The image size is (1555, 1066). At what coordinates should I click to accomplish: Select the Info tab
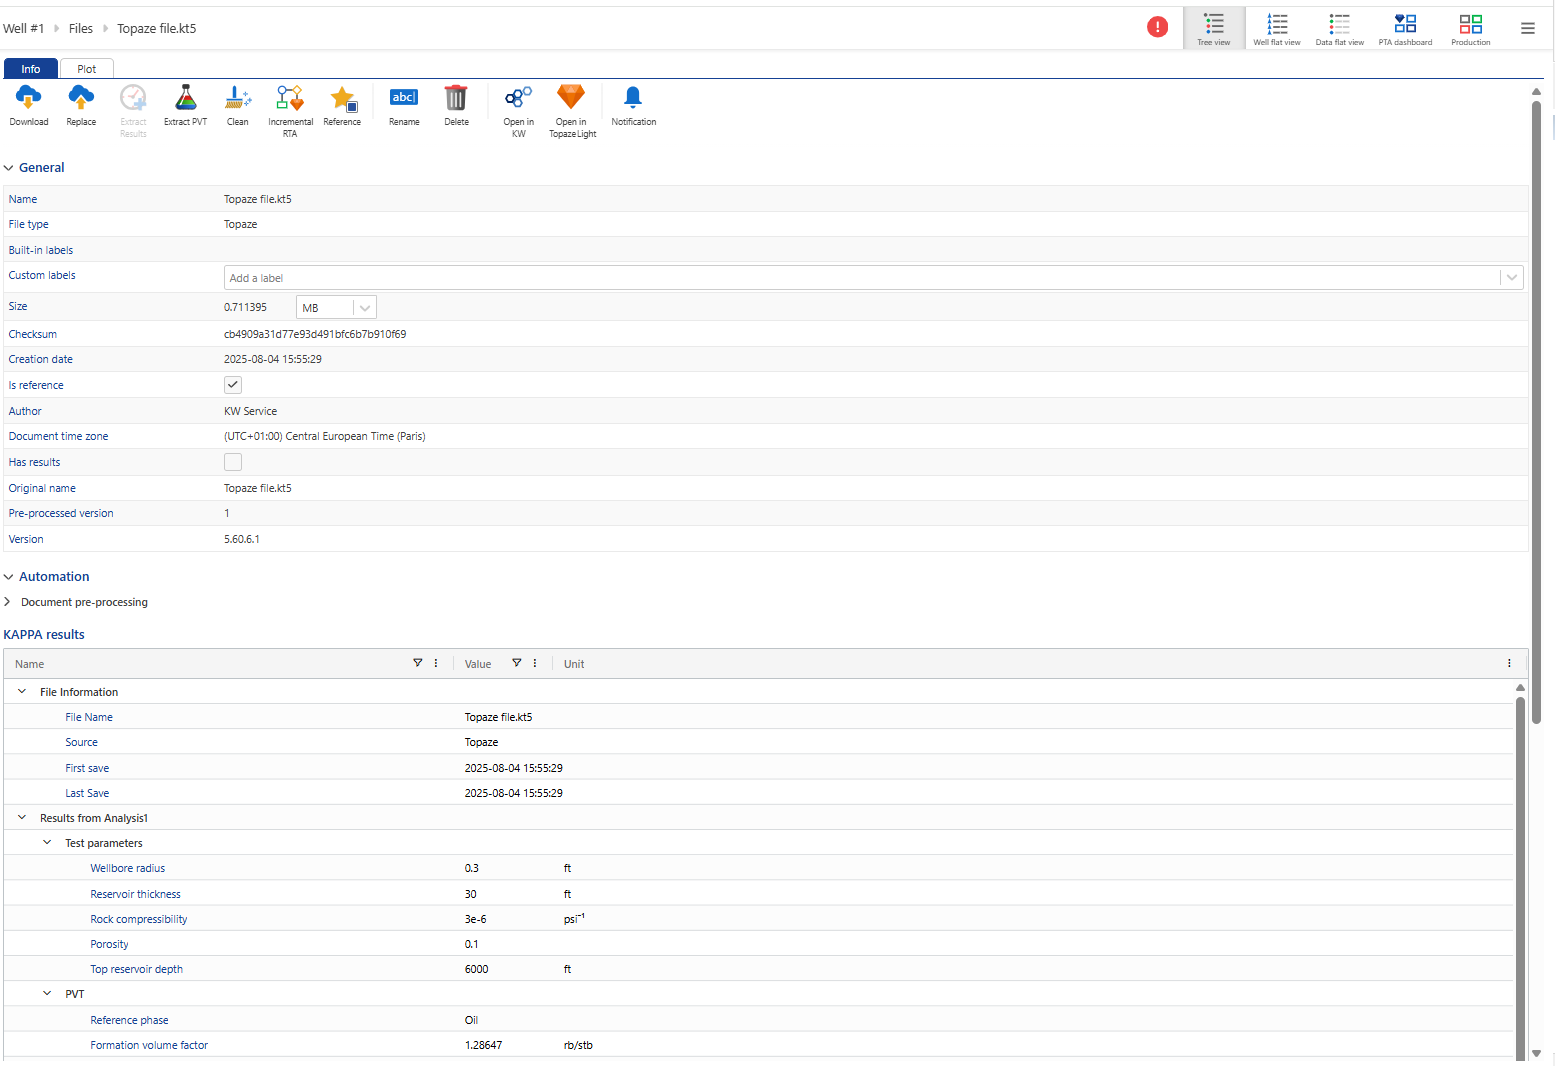pyautogui.click(x=31, y=69)
